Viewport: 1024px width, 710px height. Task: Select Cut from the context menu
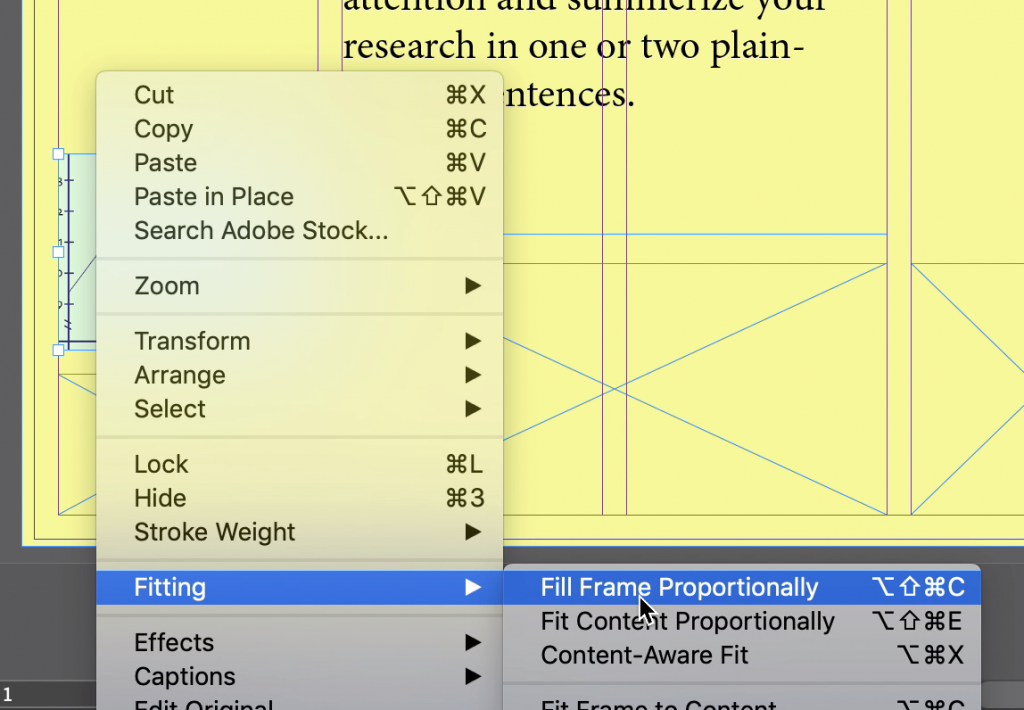300,95
